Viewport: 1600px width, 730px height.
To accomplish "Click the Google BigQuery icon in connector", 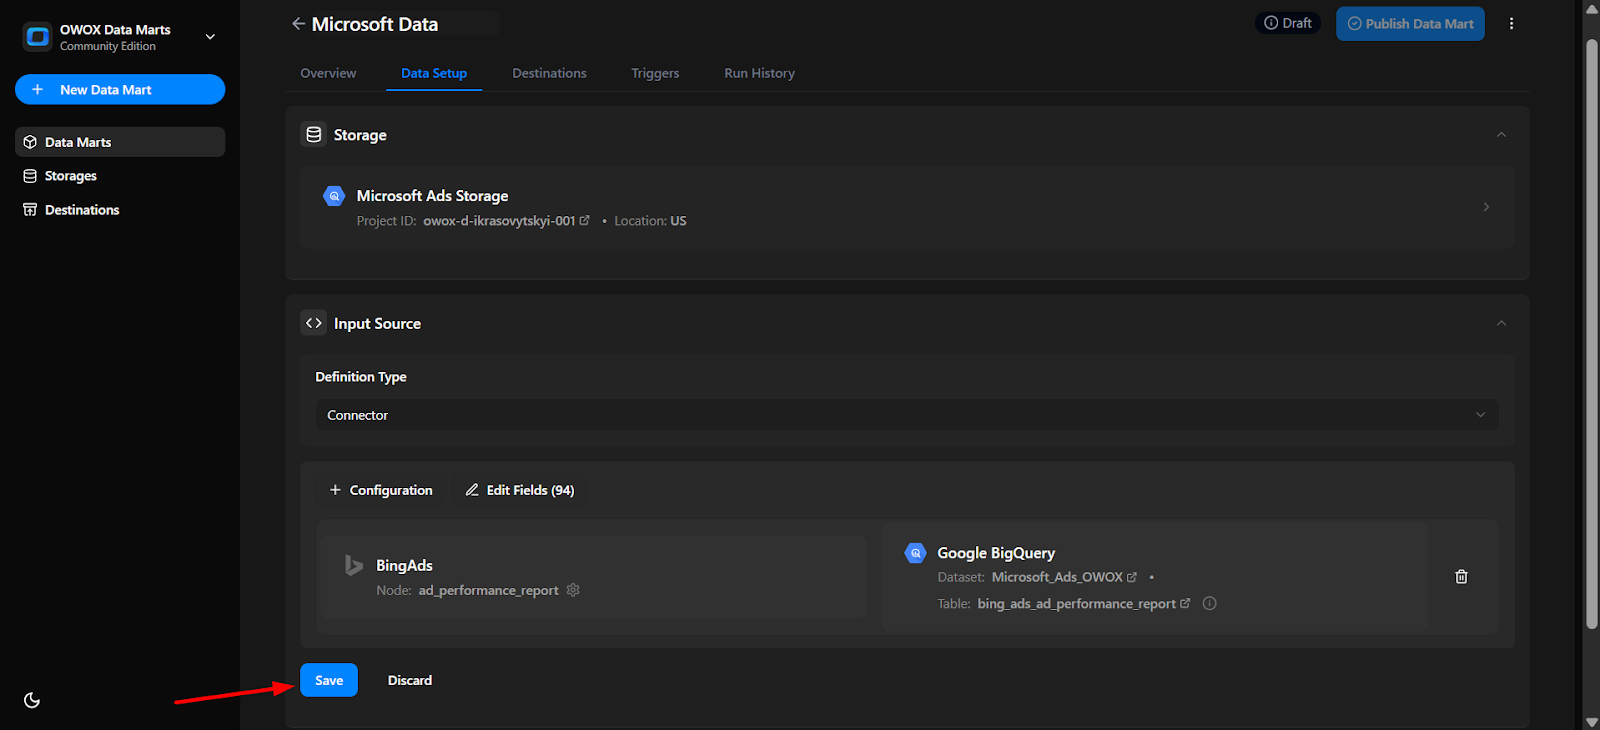I will pos(915,553).
